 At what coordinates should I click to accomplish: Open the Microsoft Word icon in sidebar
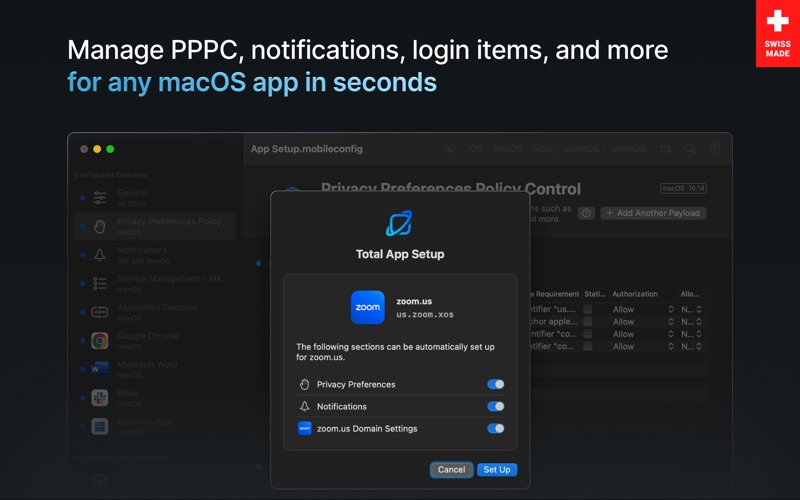99,369
